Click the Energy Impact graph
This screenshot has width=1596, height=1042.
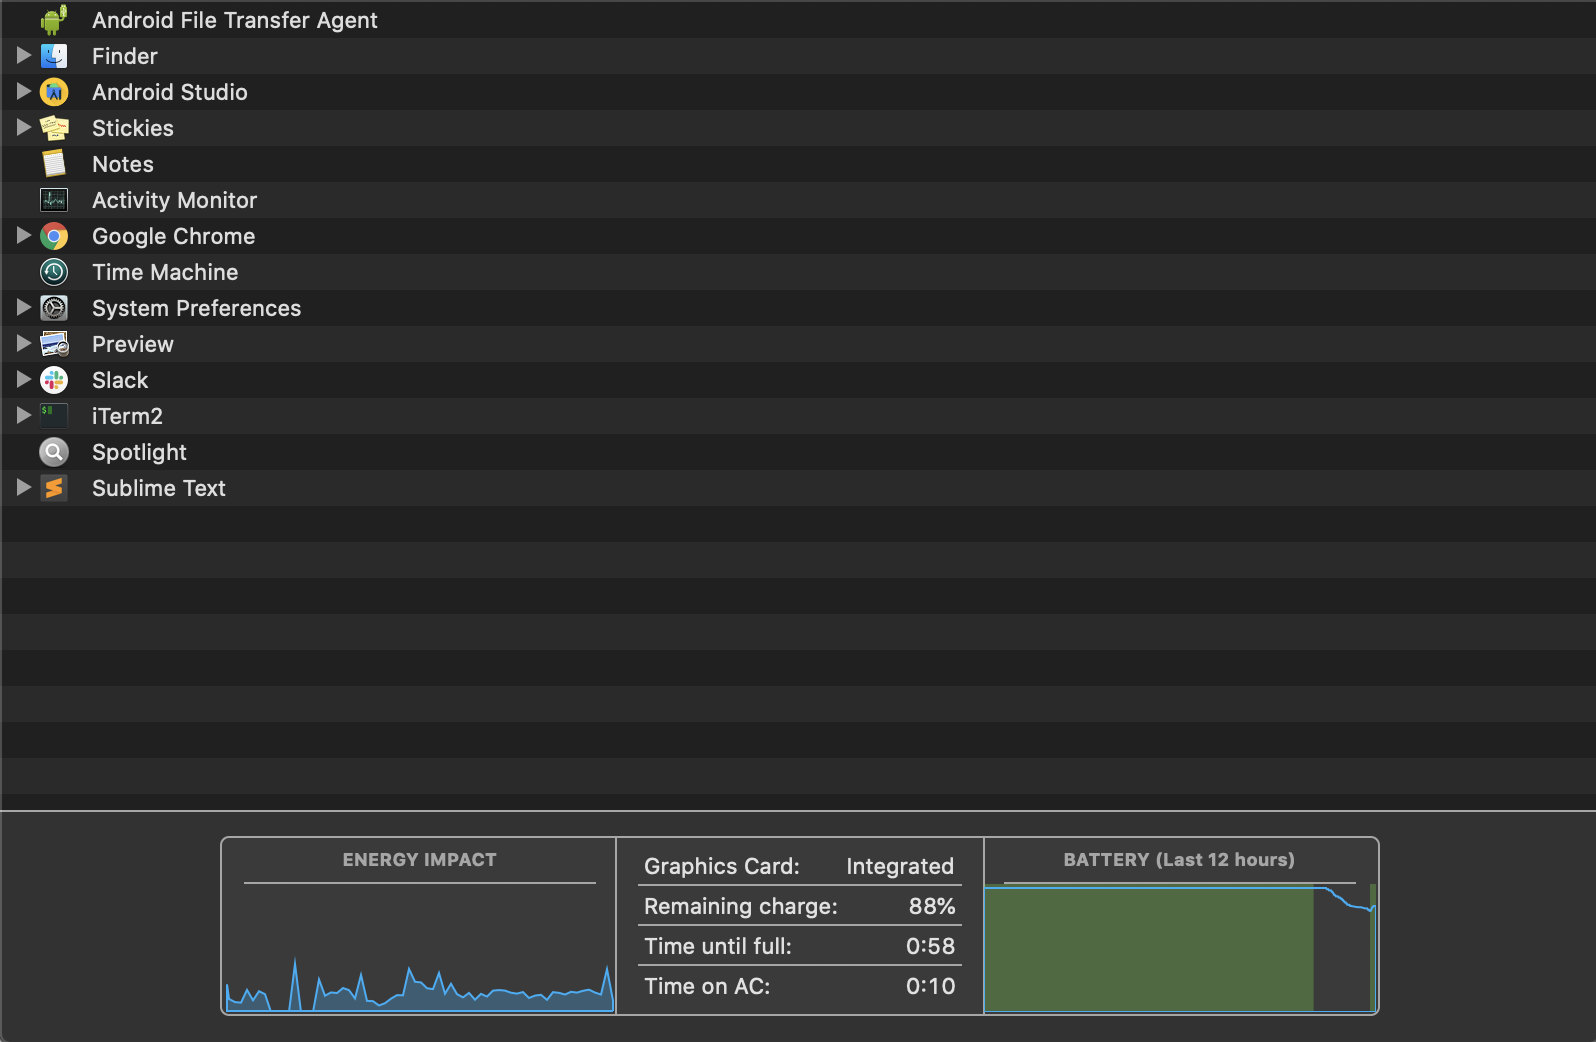click(419, 949)
